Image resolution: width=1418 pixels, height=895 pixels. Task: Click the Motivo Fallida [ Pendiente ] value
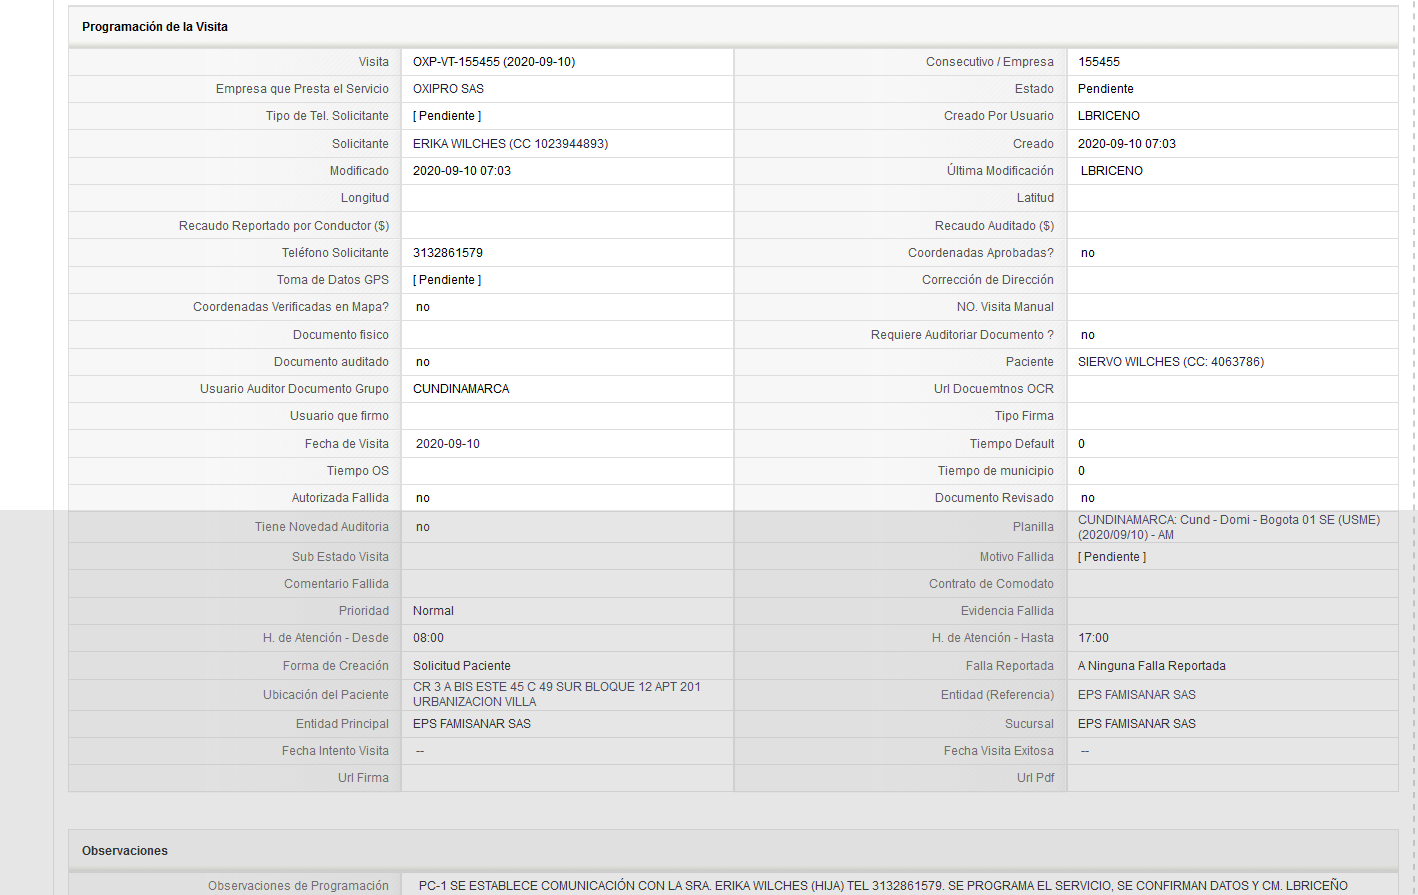1112,557
